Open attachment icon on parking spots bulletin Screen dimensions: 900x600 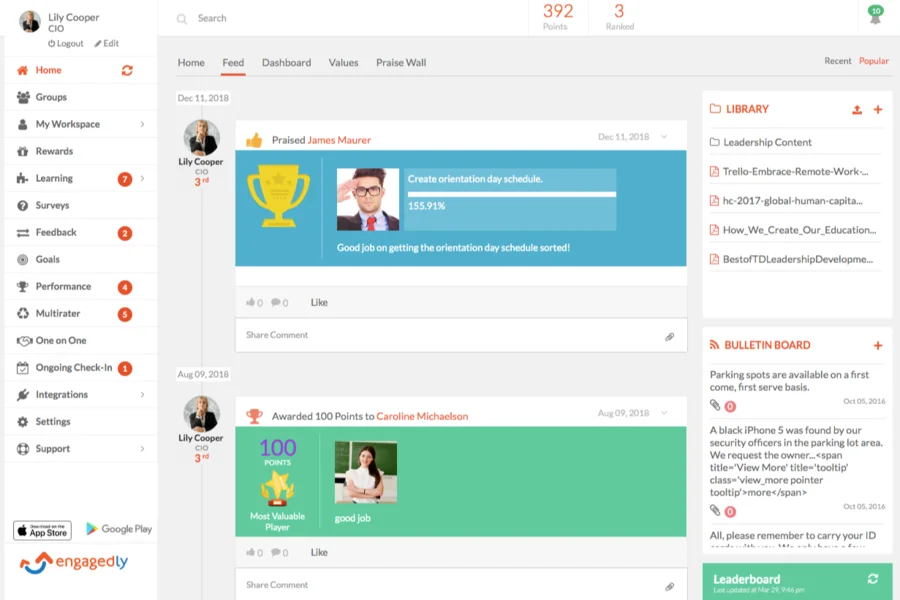click(x=715, y=405)
